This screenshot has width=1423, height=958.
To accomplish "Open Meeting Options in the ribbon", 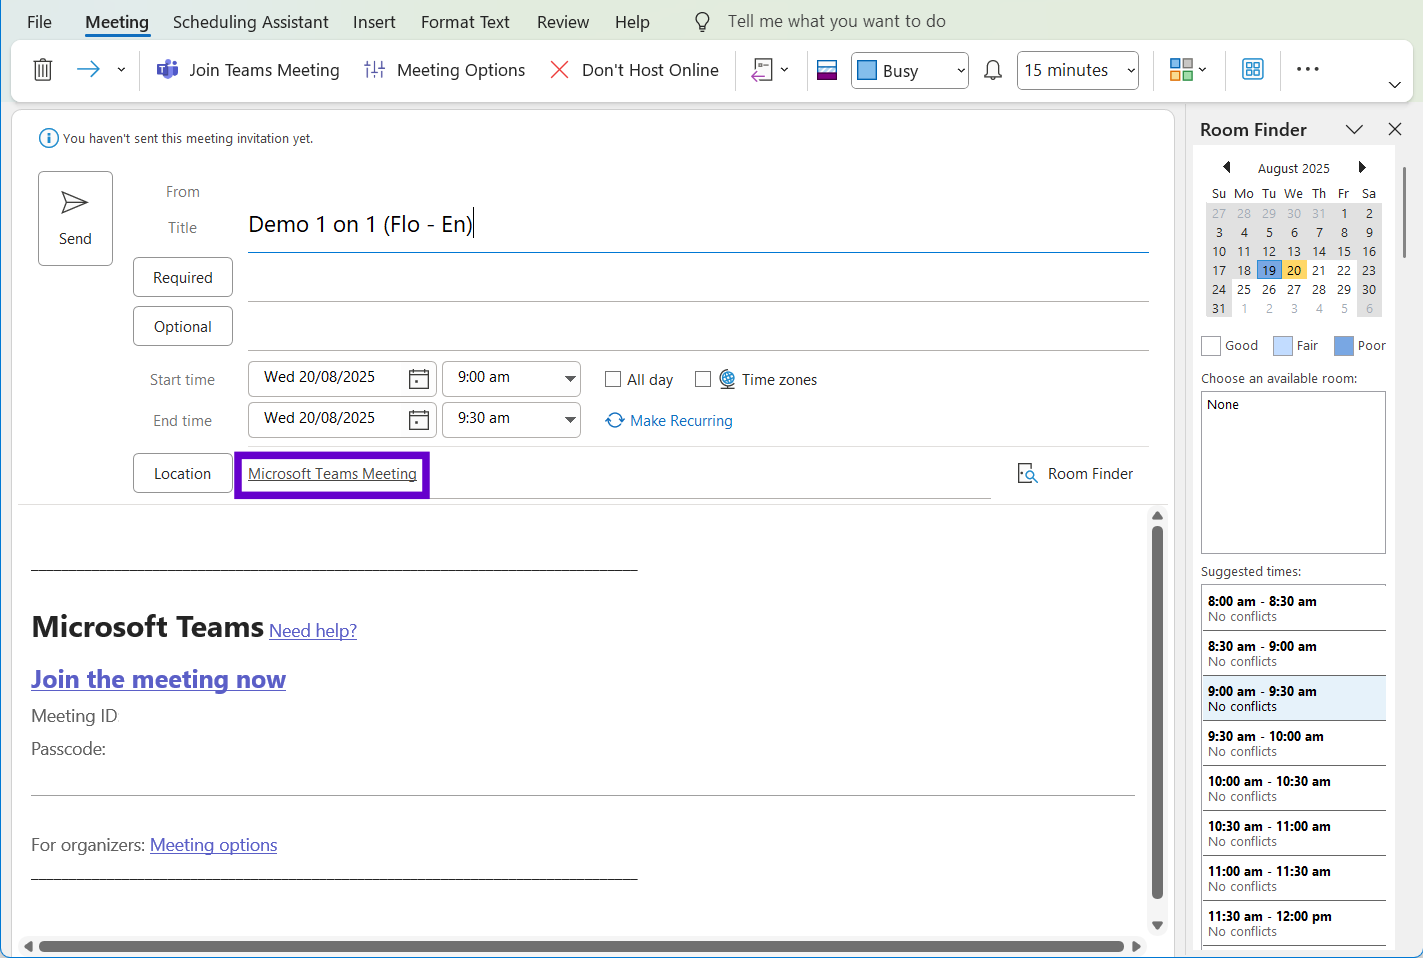I will [x=445, y=70].
